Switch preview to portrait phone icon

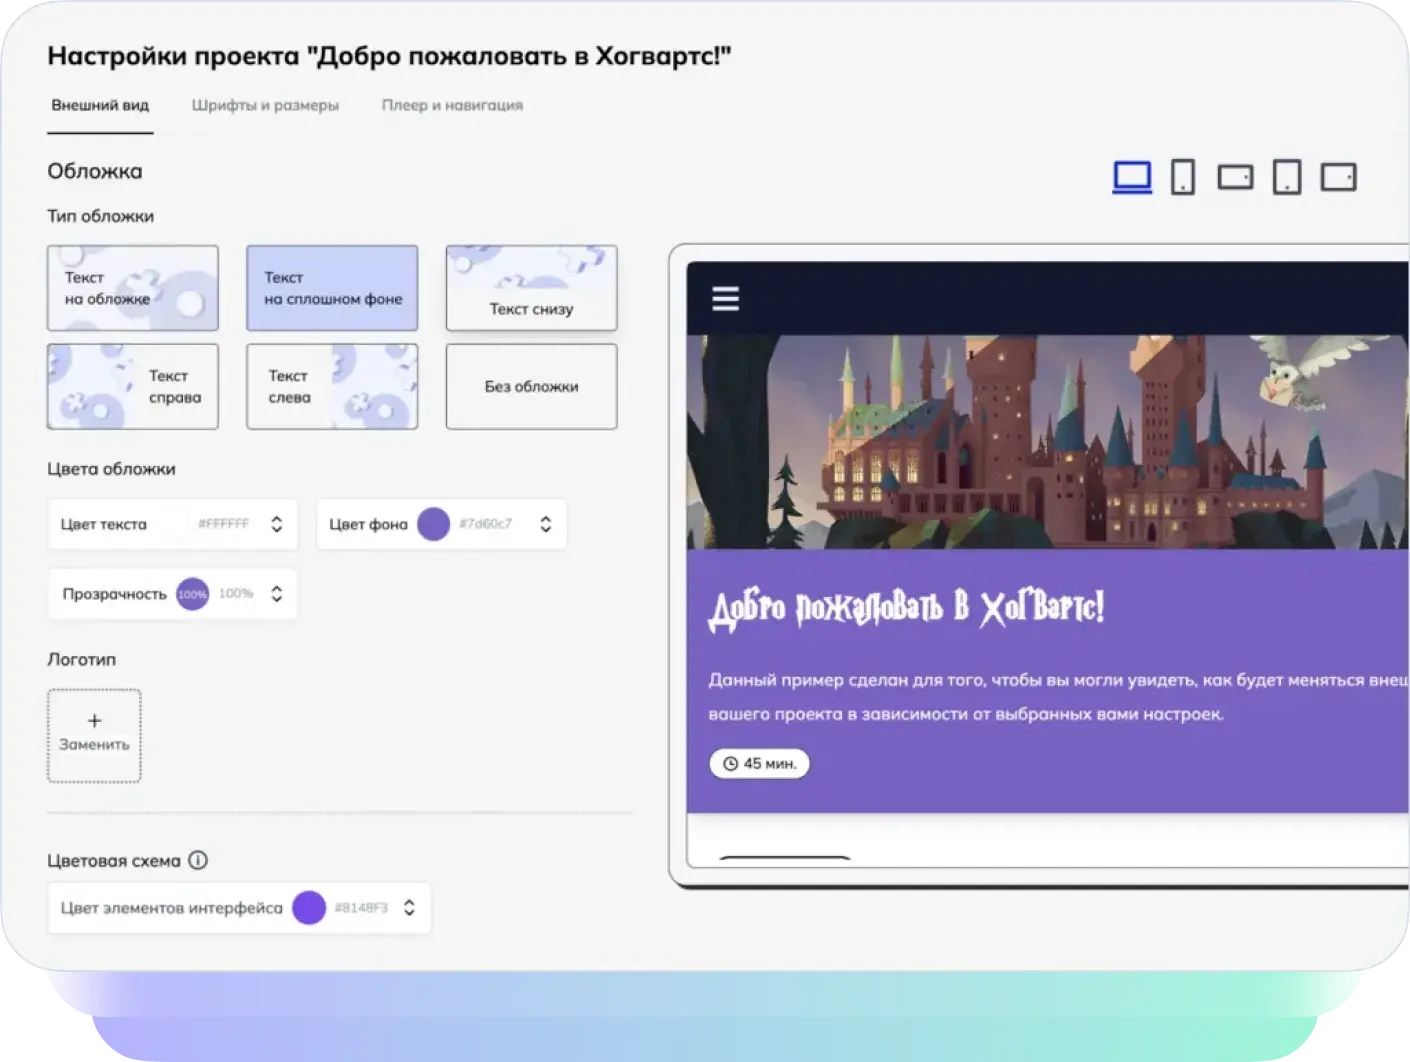(1183, 177)
